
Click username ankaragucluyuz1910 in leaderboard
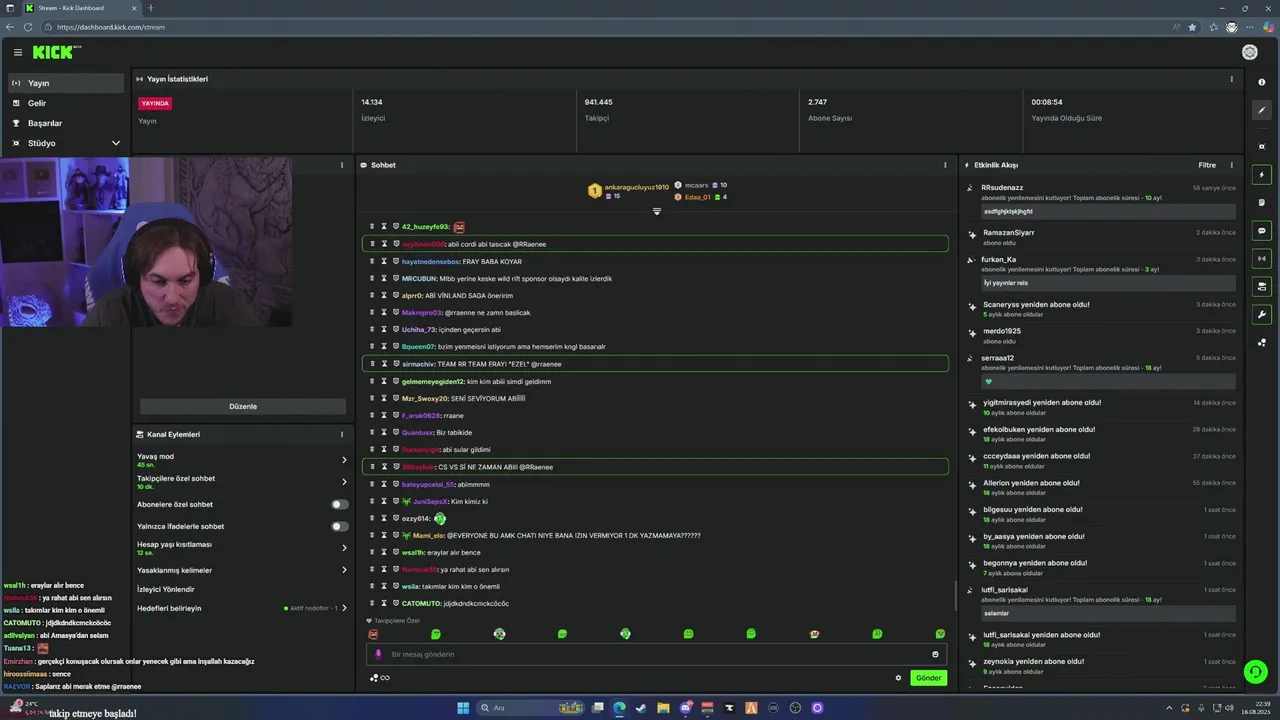click(x=637, y=187)
